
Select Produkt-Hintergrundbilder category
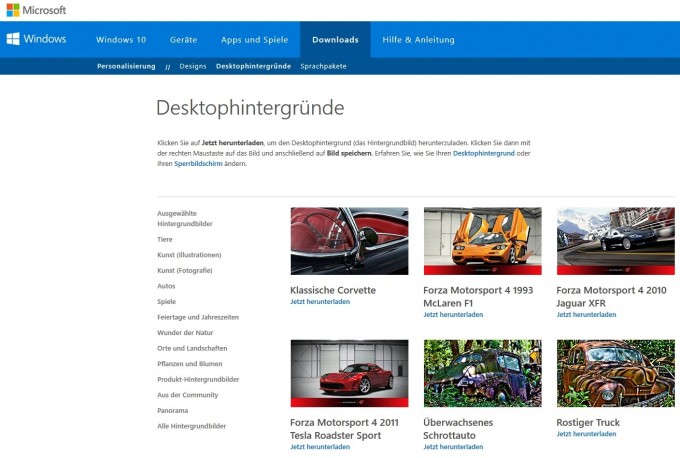[198, 379]
